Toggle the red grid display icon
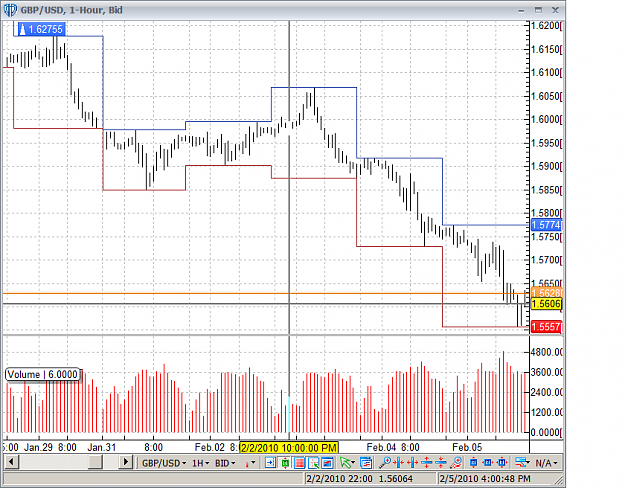Screen dimensions: 625x488 (x=299, y=463)
